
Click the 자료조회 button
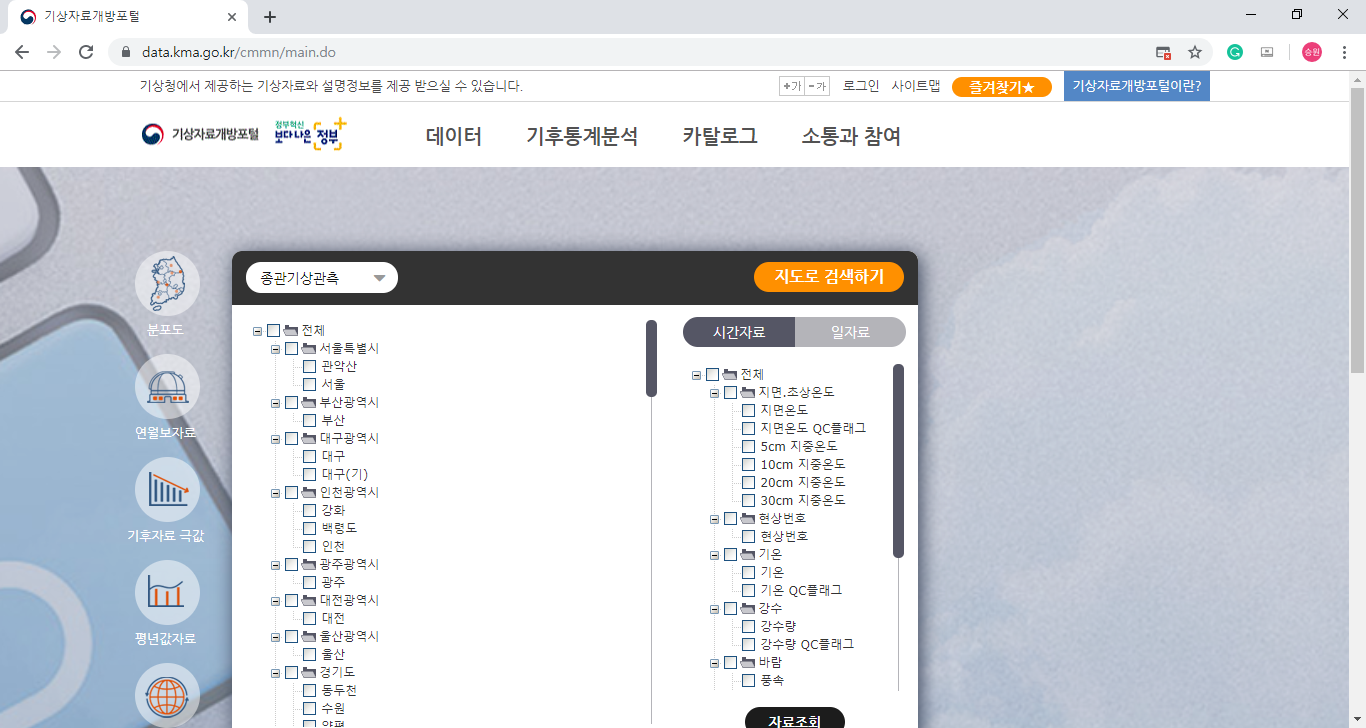click(795, 718)
